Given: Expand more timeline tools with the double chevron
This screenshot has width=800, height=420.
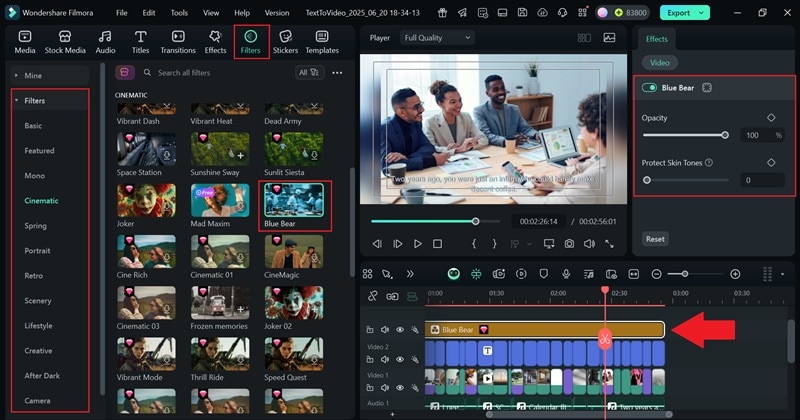Looking at the screenshot, I should [410, 274].
